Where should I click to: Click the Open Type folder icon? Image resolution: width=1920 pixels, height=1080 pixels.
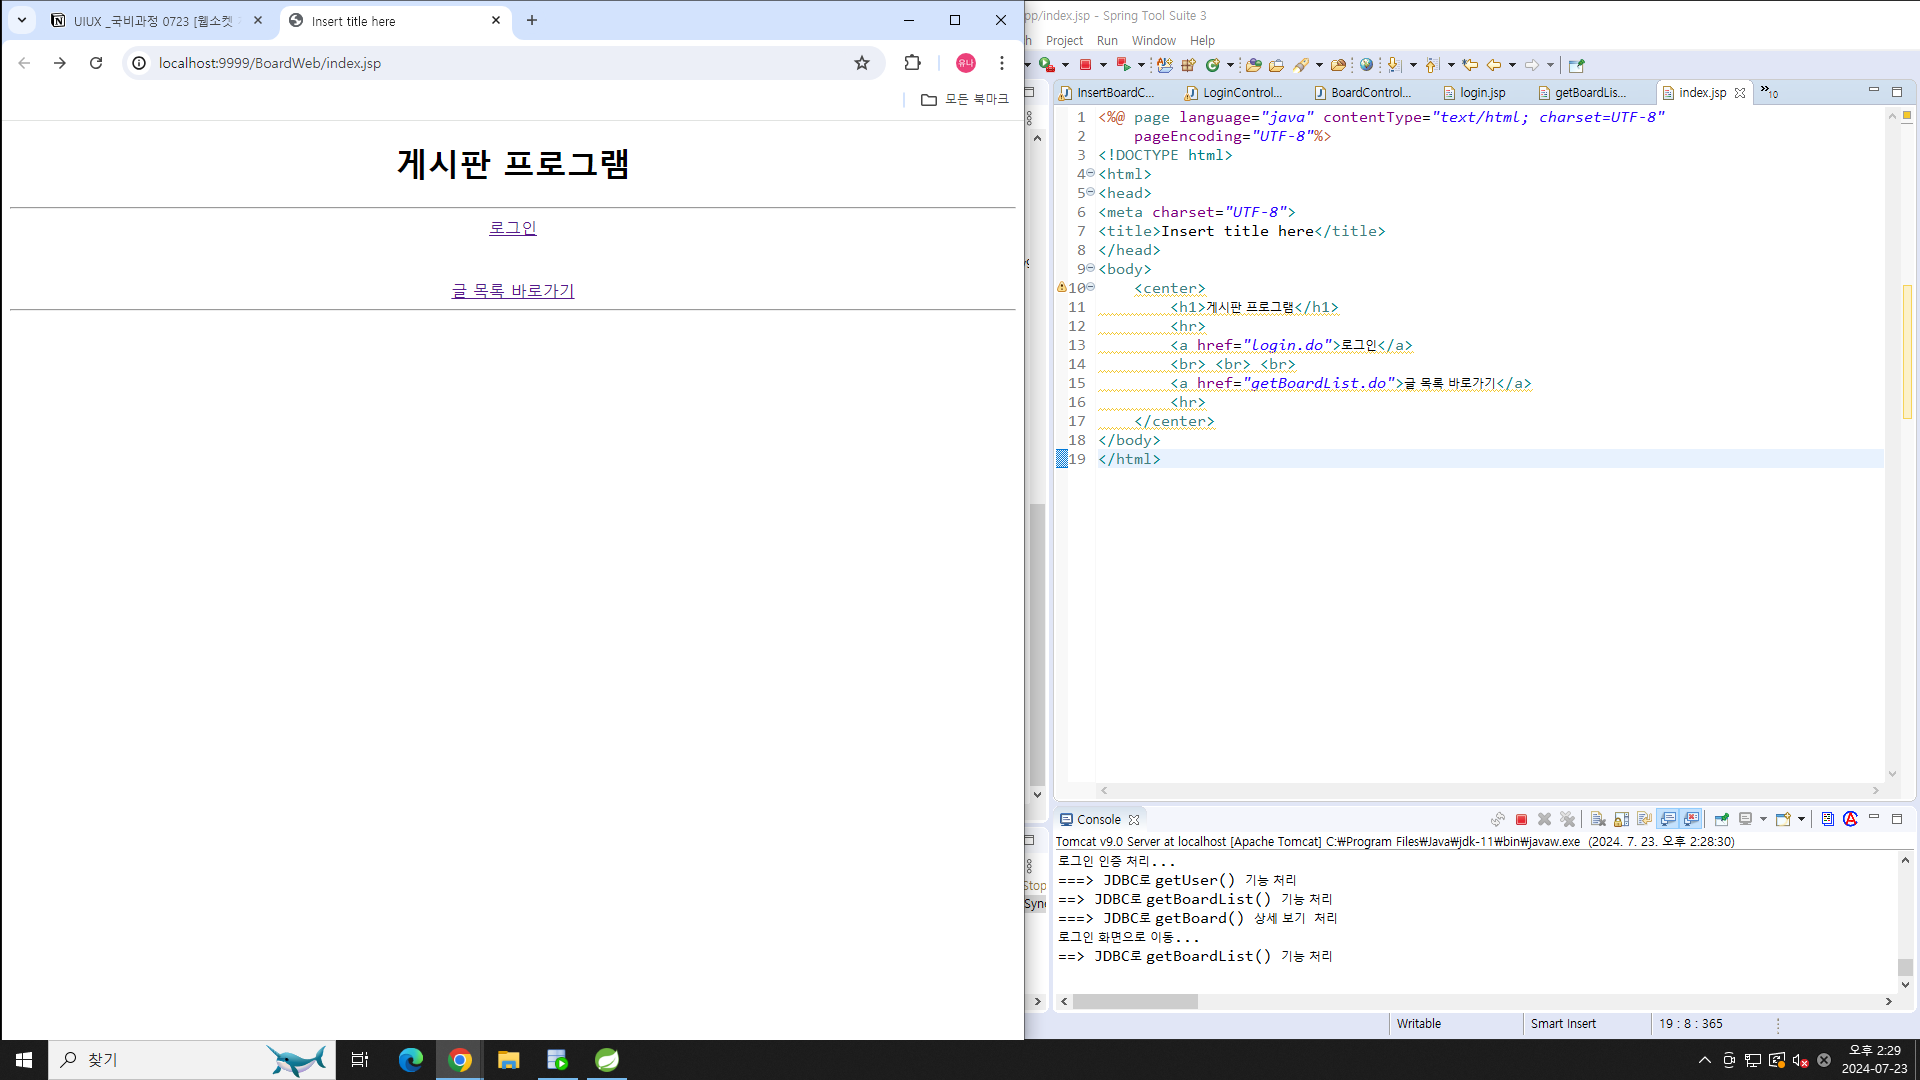(1253, 65)
